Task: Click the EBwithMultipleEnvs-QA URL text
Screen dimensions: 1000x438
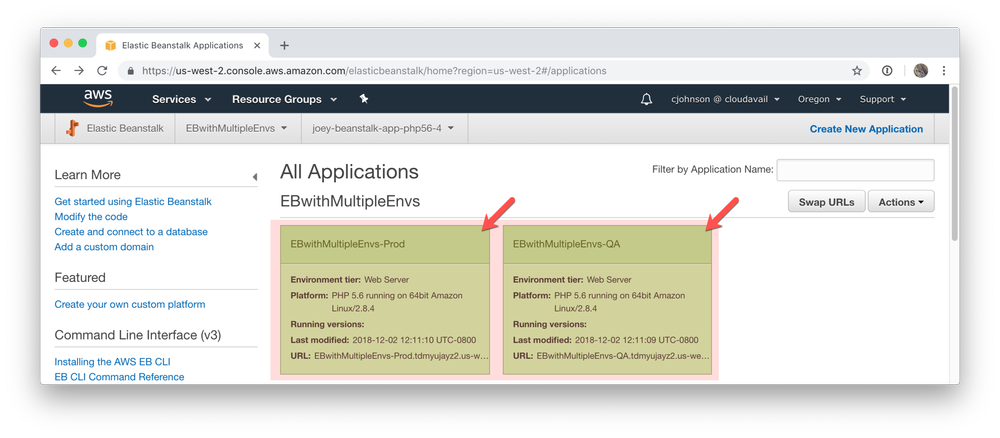Action: [x=623, y=355]
